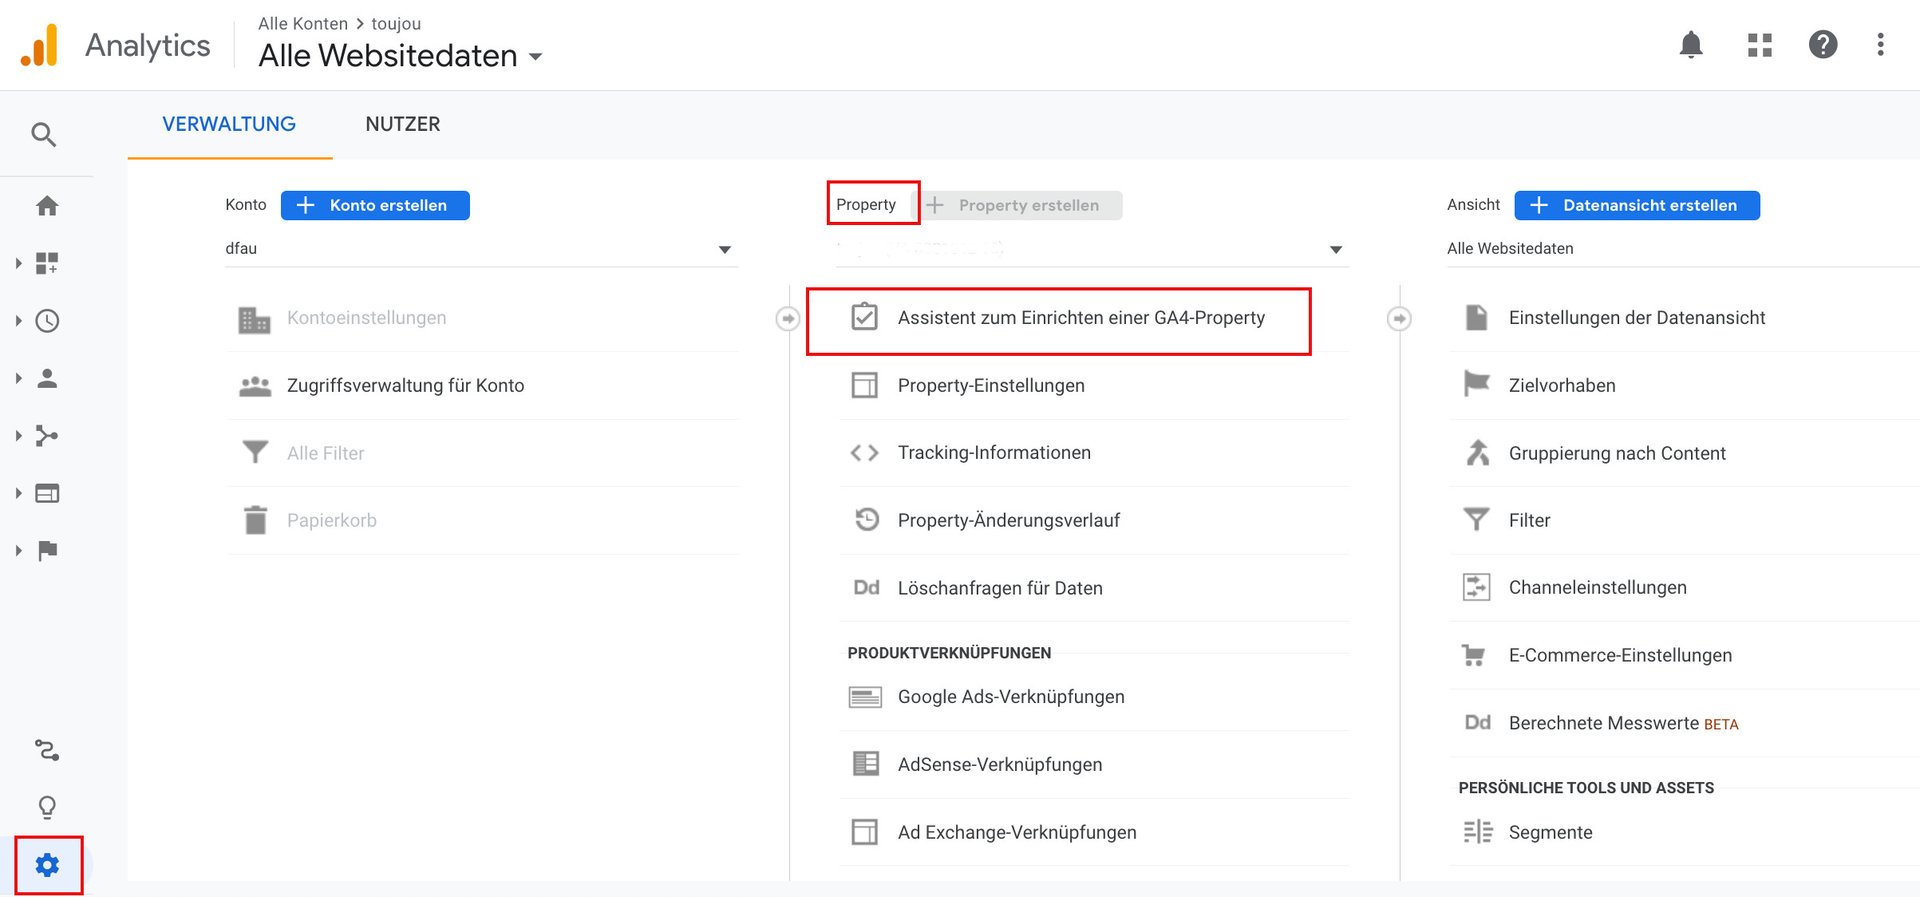This screenshot has width=1920, height=897.
Task: Open the admin gear settings icon
Action: click(47, 865)
